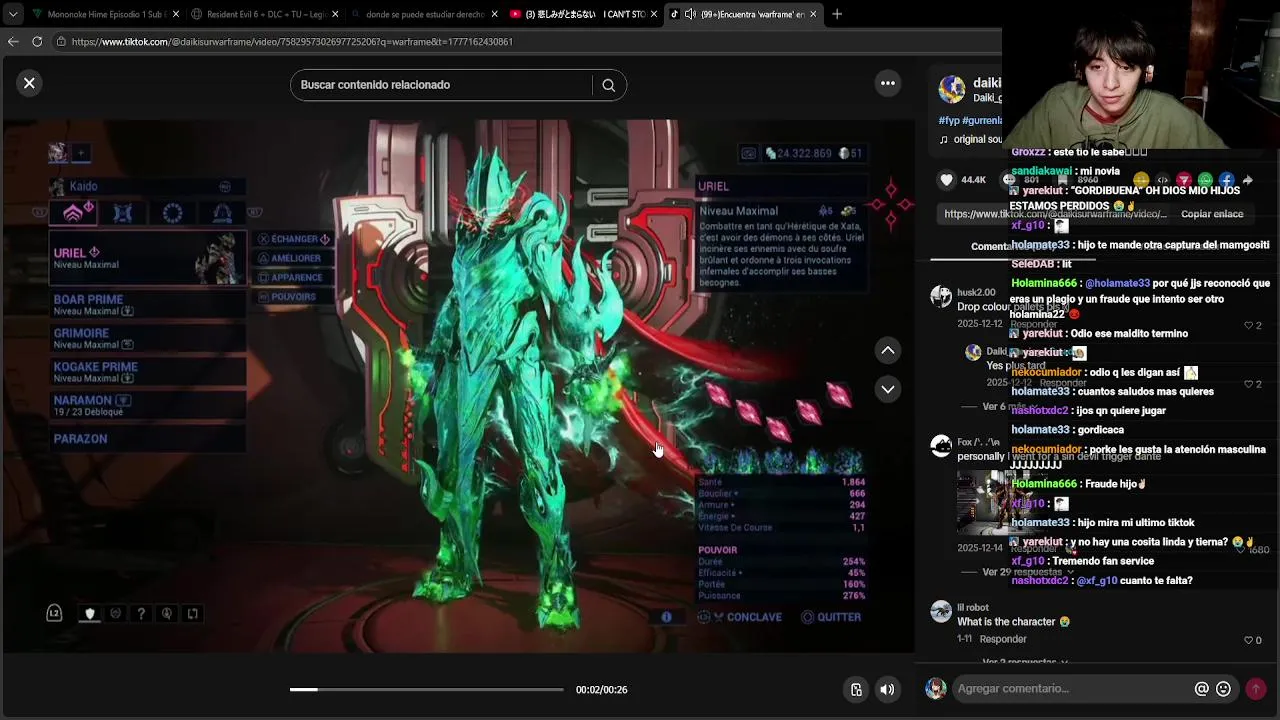Image resolution: width=1280 pixels, height=720 pixels.
Task: Seek on the video progress bar
Action: click(427, 689)
